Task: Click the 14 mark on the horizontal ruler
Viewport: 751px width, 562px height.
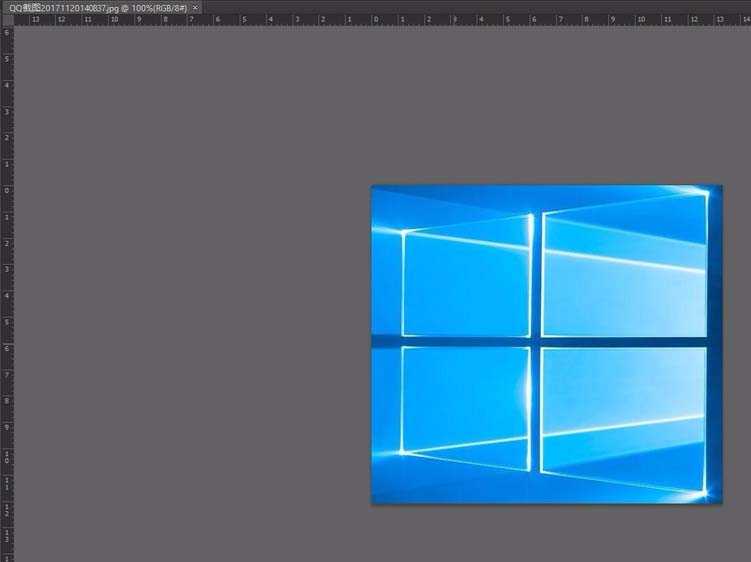Action: pos(746,20)
